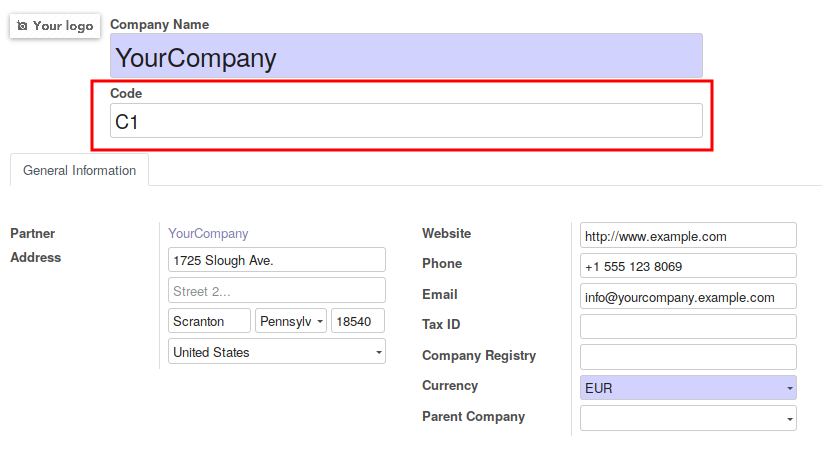This screenshot has width=822, height=453.
Task: Click the Phone number field
Action: coord(688,266)
